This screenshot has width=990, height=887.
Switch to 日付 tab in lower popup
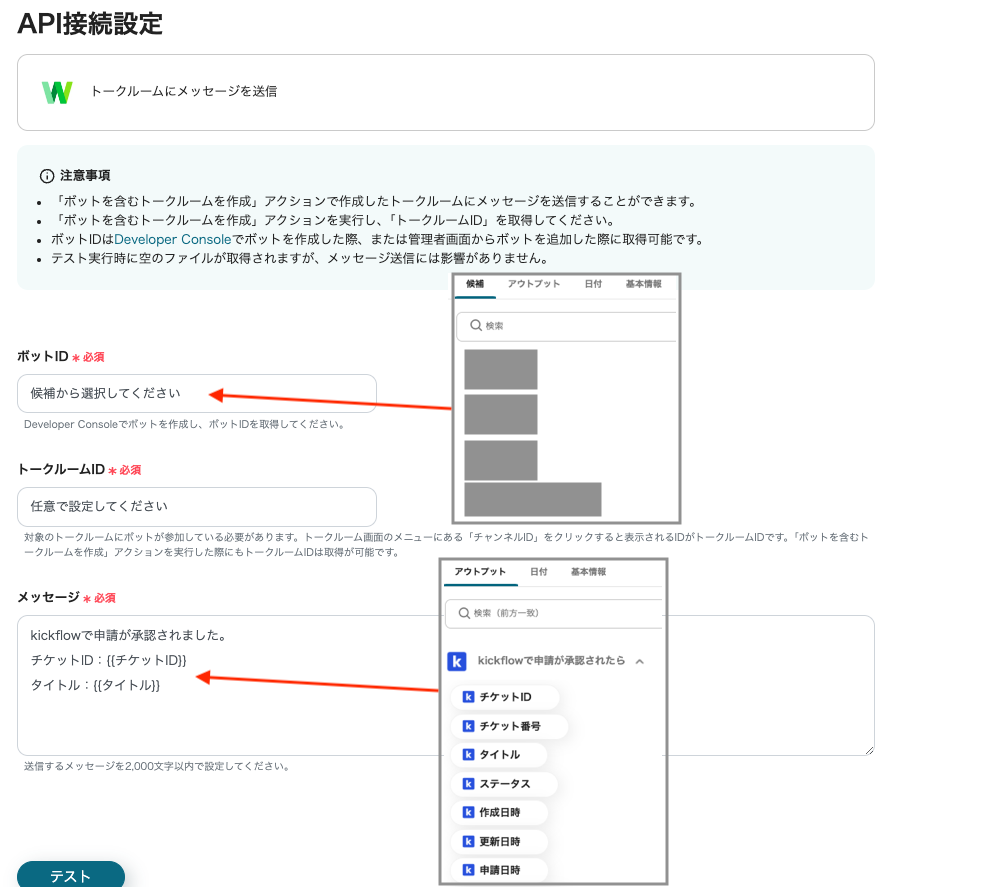[x=539, y=572]
